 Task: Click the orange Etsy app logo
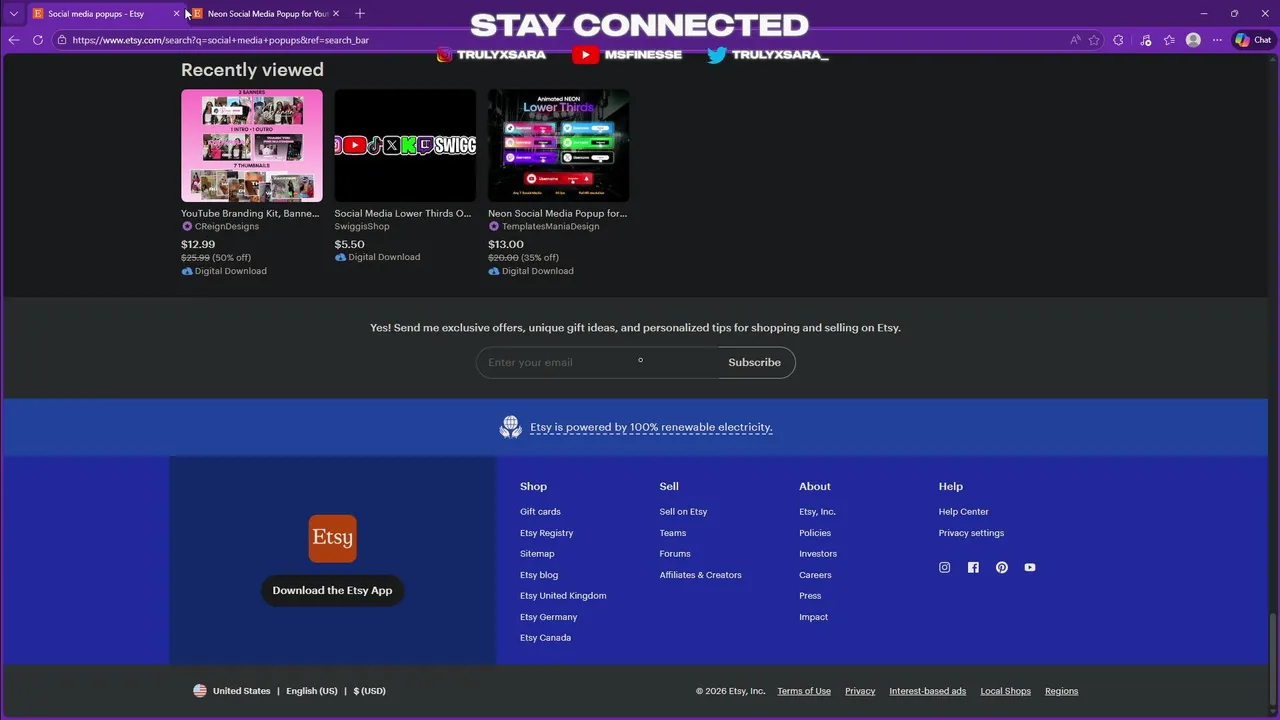point(332,538)
